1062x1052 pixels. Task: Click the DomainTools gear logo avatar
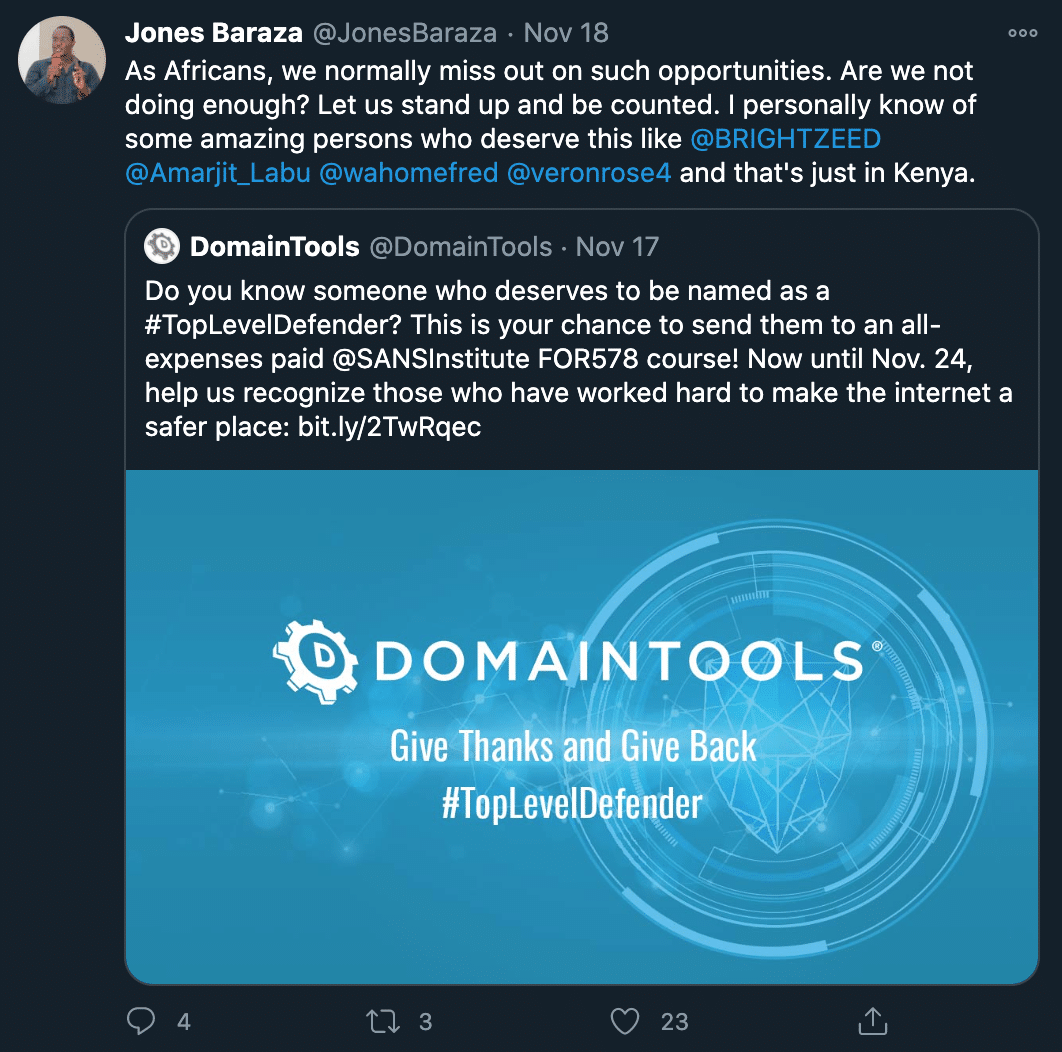click(160, 246)
